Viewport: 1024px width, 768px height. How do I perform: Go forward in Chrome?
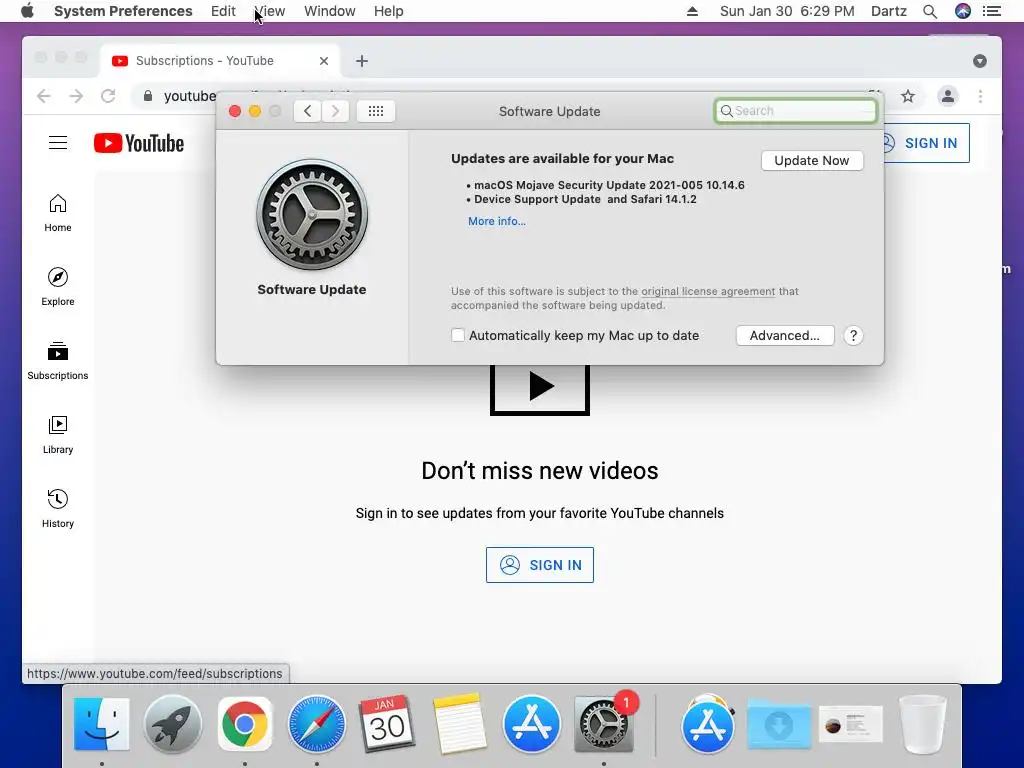click(76, 97)
